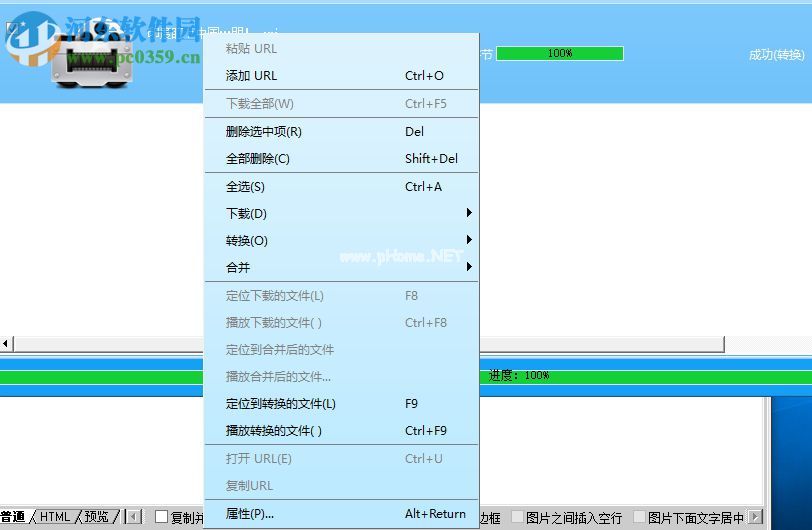Switch to the HTML tab
812x530 pixels.
[54, 517]
